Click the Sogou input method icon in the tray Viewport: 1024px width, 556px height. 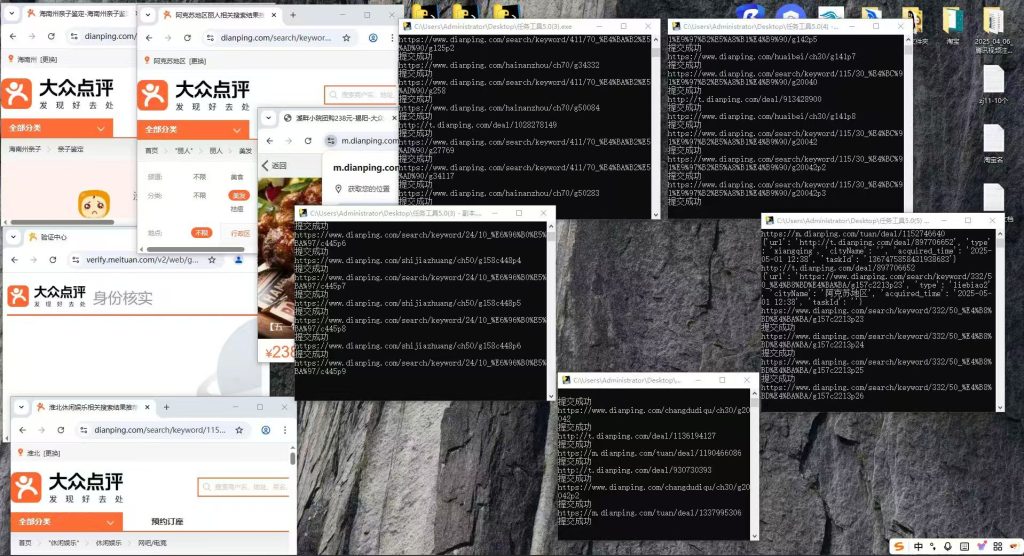tap(899, 546)
